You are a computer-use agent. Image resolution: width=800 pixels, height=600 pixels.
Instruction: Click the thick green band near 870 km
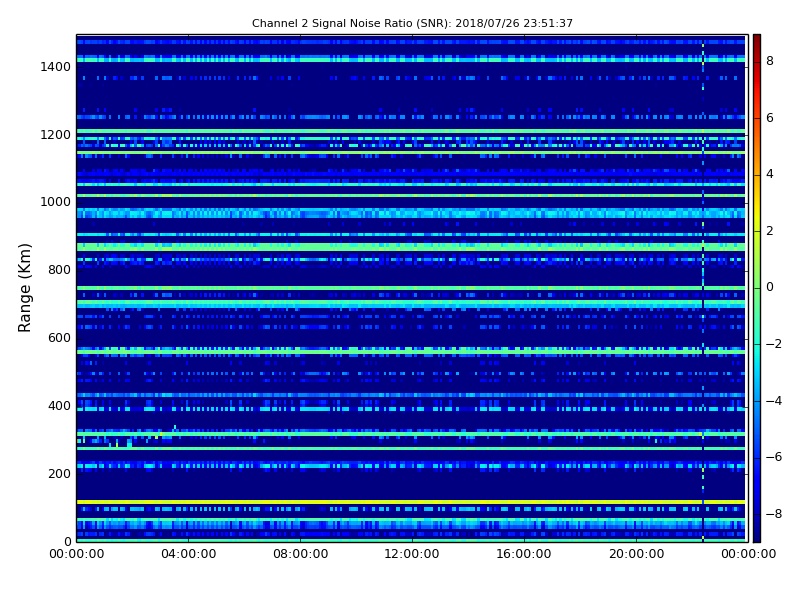point(411,246)
